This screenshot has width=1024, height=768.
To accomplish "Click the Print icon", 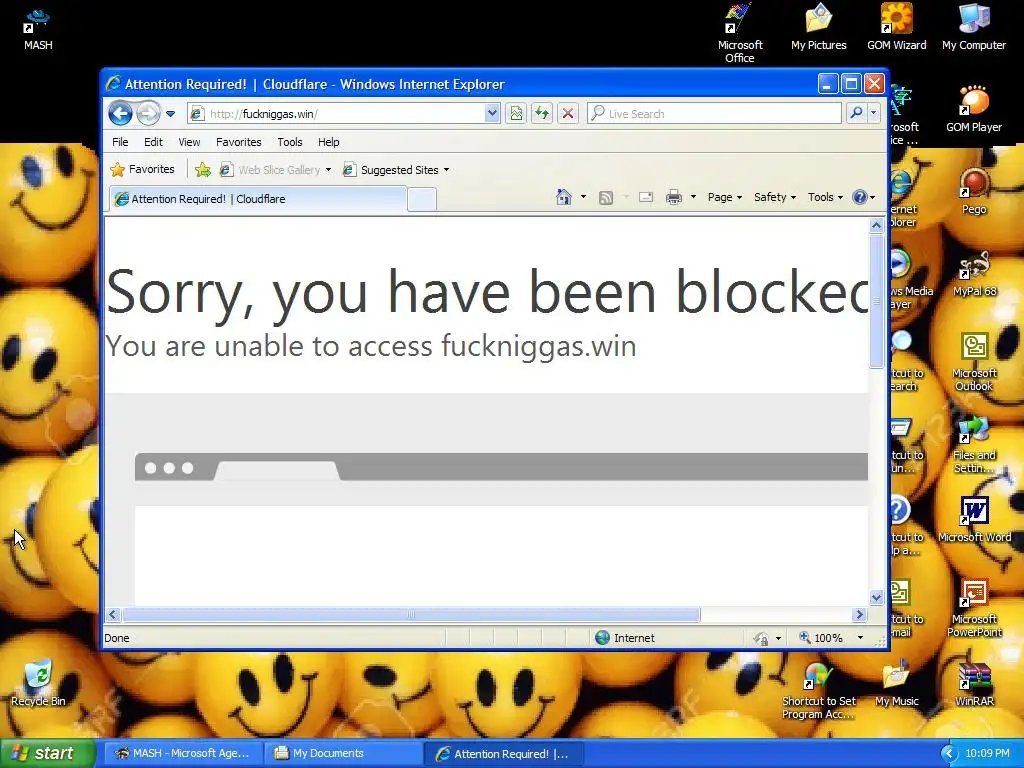I will (674, 197).
